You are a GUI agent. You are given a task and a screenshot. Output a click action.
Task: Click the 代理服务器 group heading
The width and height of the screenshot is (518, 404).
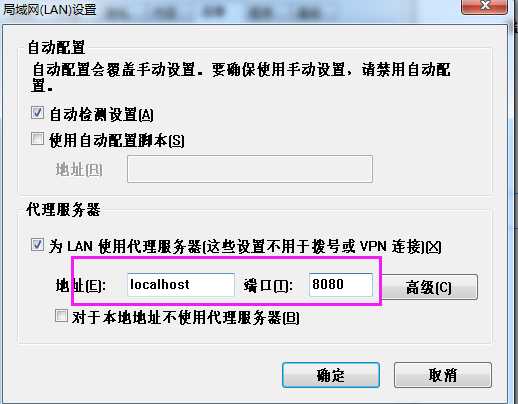coord(63,210)
